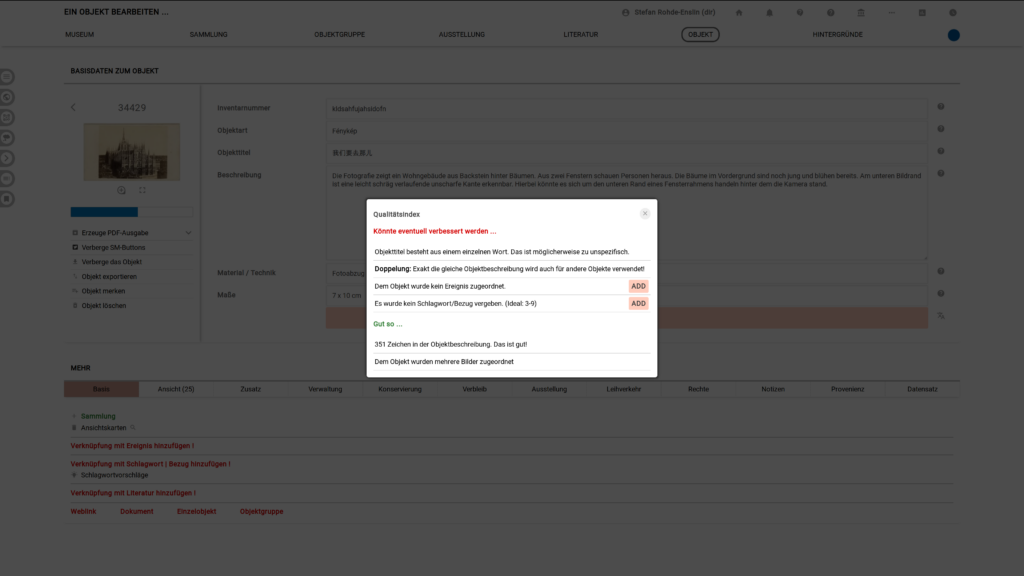This screenshot has width=1024, height=576.
Task: Open the sidebar hamburger list icon
Action: (x=7, y=77)
